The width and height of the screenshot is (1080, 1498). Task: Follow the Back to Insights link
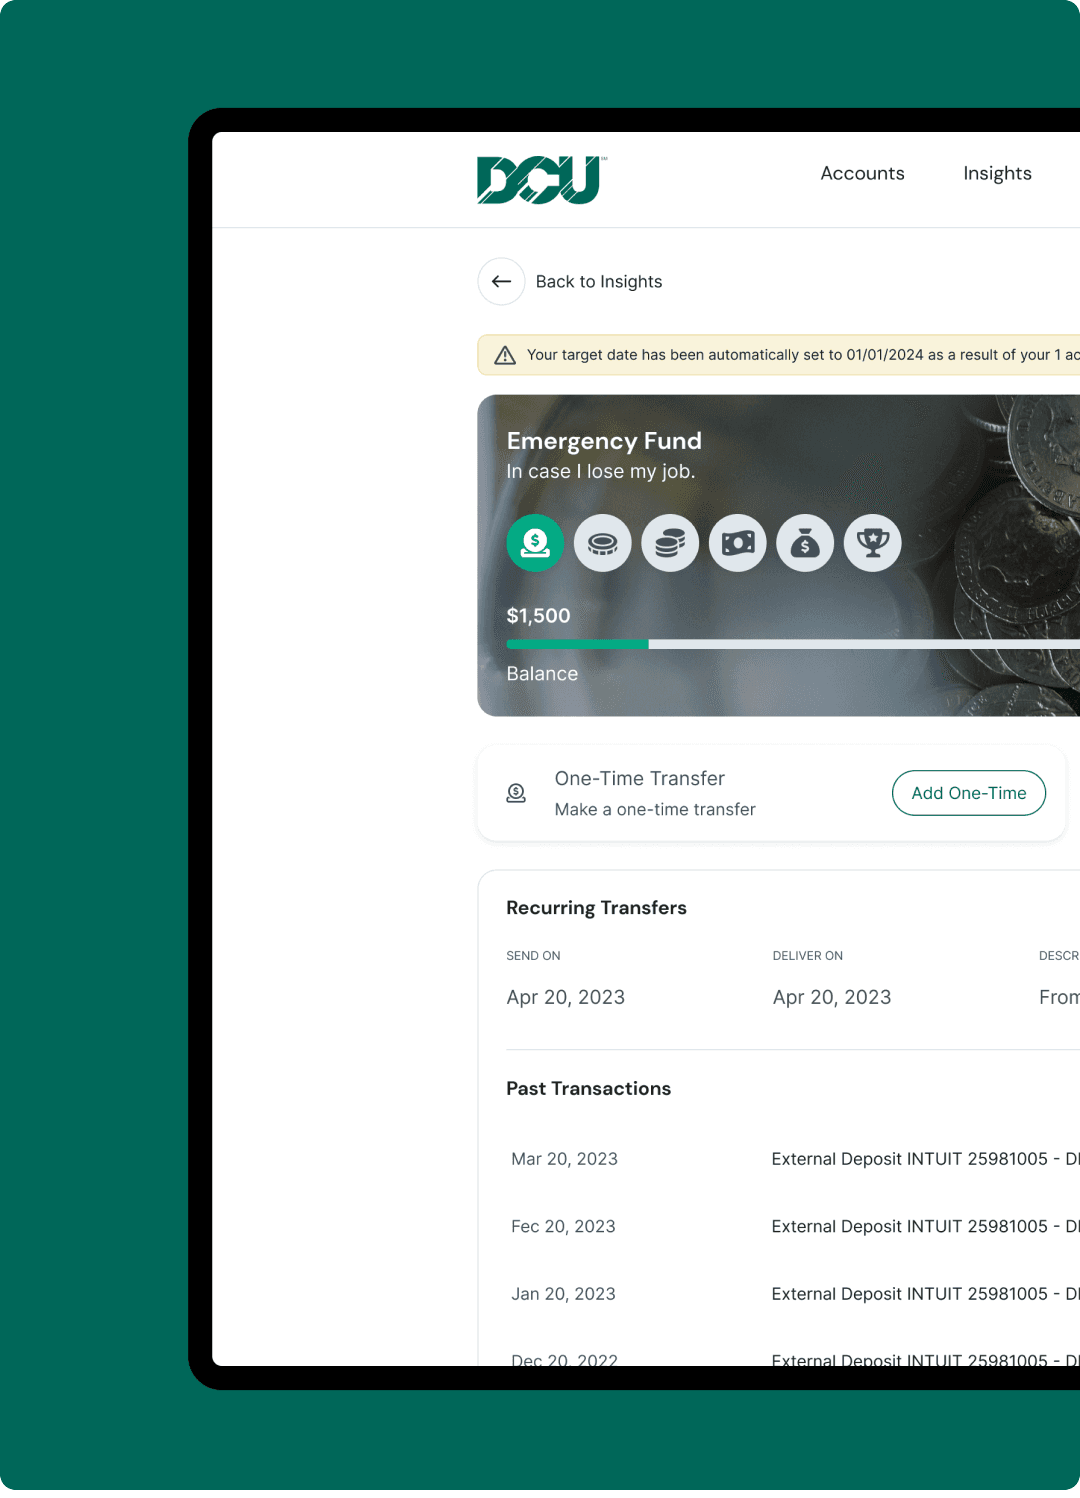coord(599,282)
